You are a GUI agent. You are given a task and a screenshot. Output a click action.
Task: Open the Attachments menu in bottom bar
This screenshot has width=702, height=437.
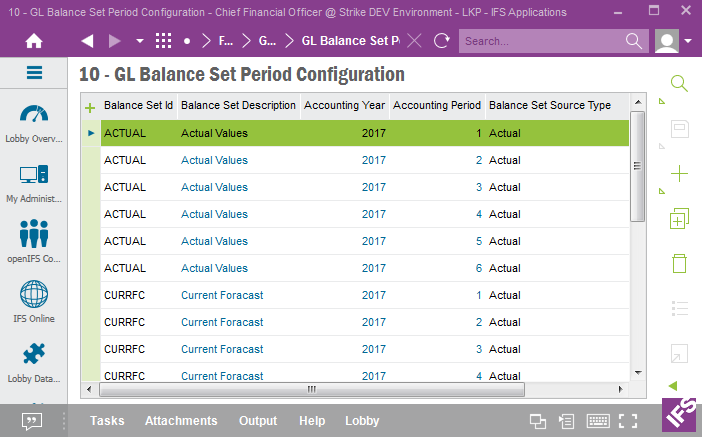(181, 421)
